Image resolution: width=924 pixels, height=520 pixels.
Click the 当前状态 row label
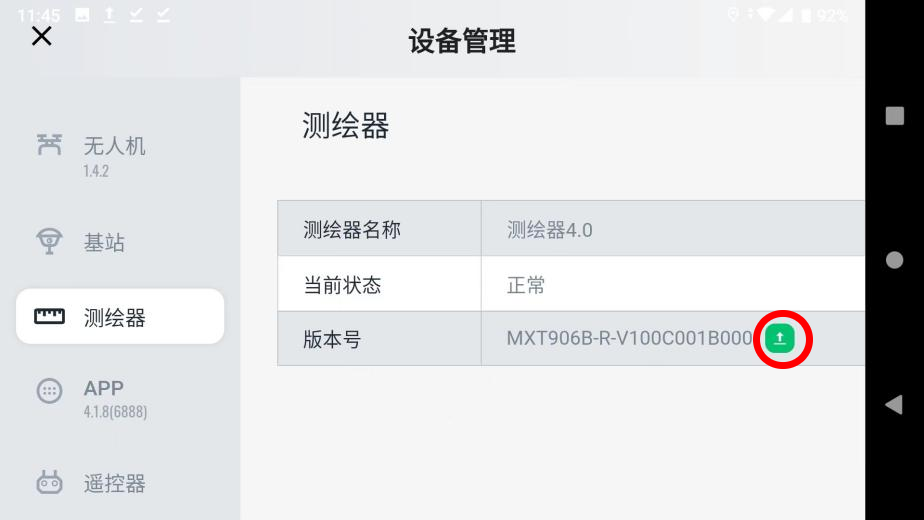(x=342, y=285)
